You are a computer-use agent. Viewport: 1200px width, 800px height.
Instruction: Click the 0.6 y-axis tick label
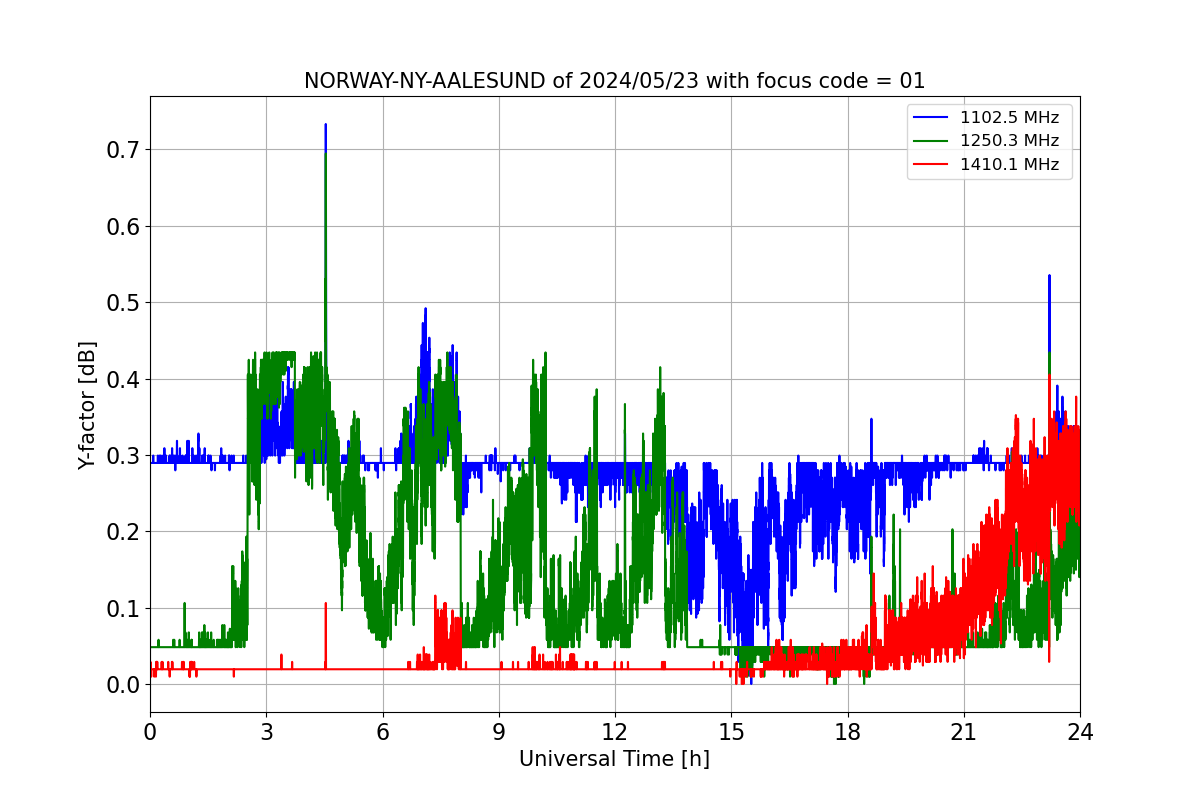coord(122,226)
